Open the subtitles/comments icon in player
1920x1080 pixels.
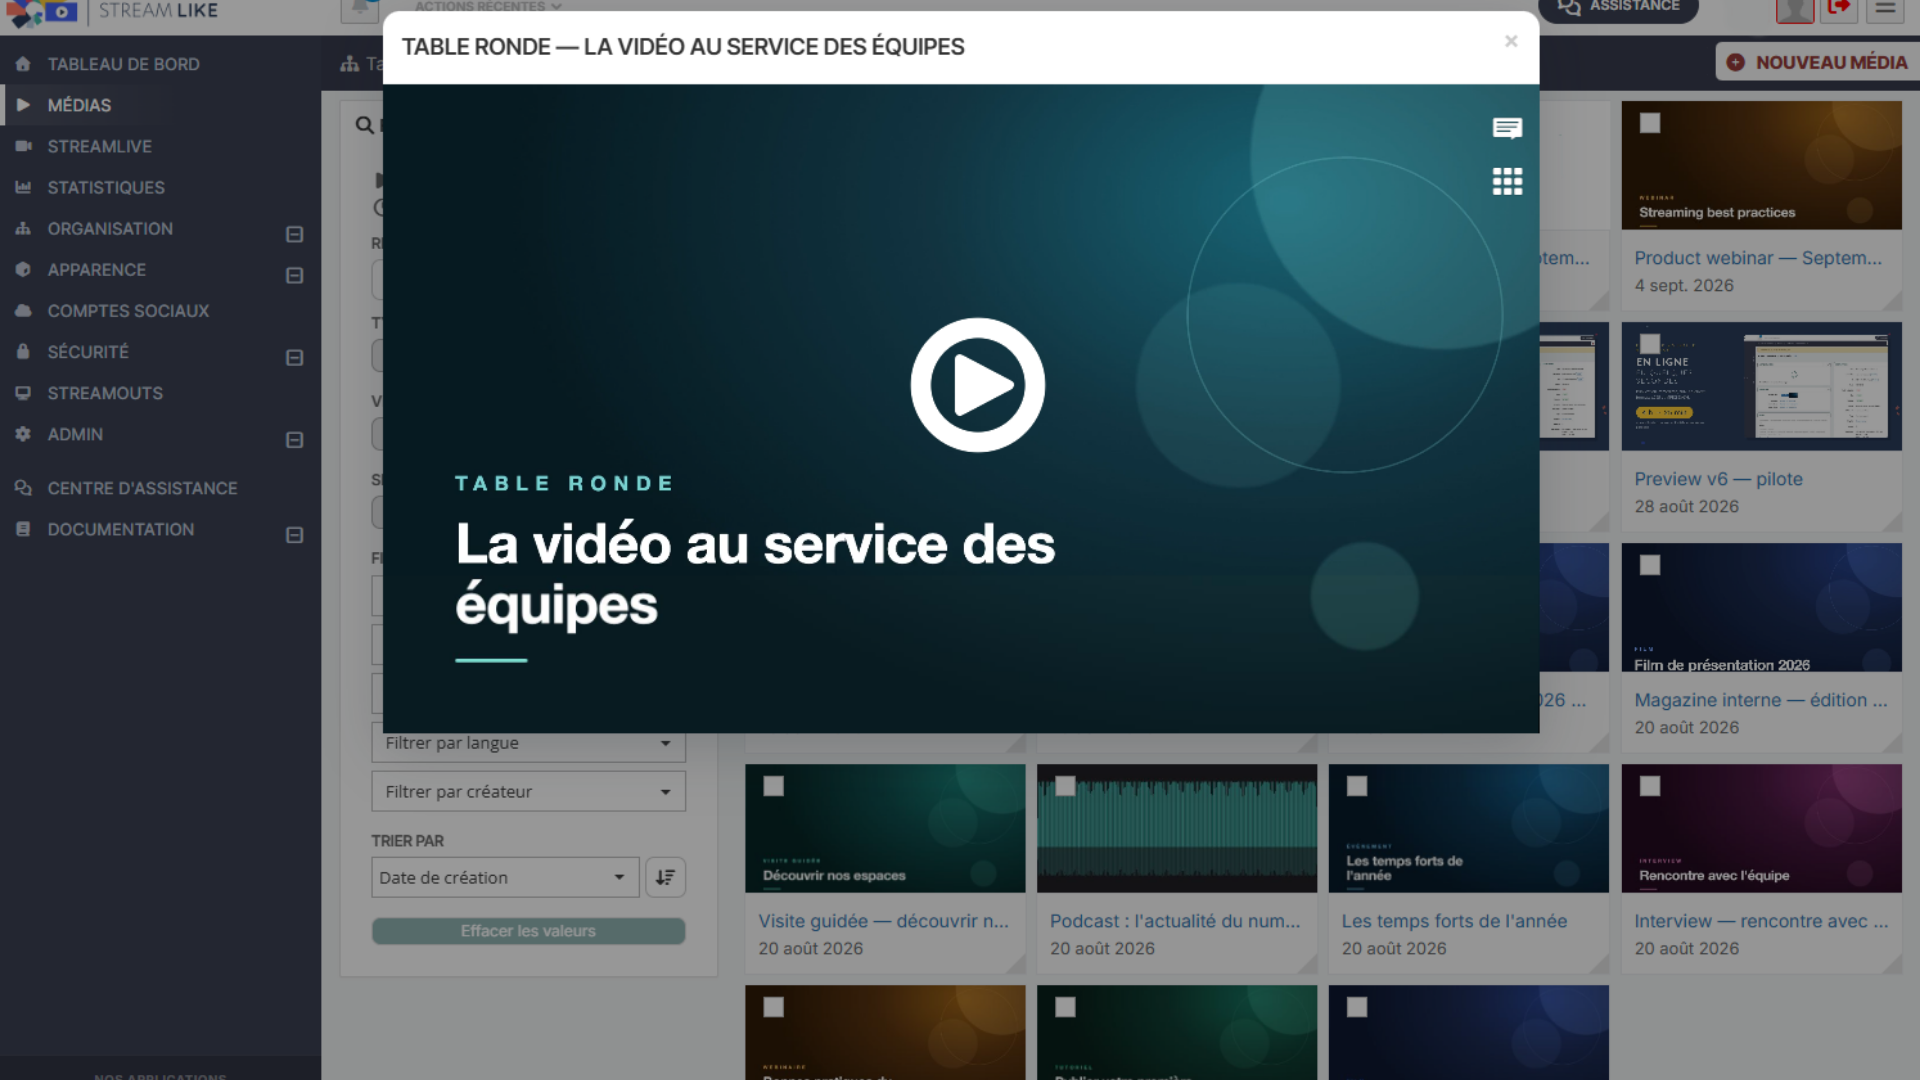1507,128
